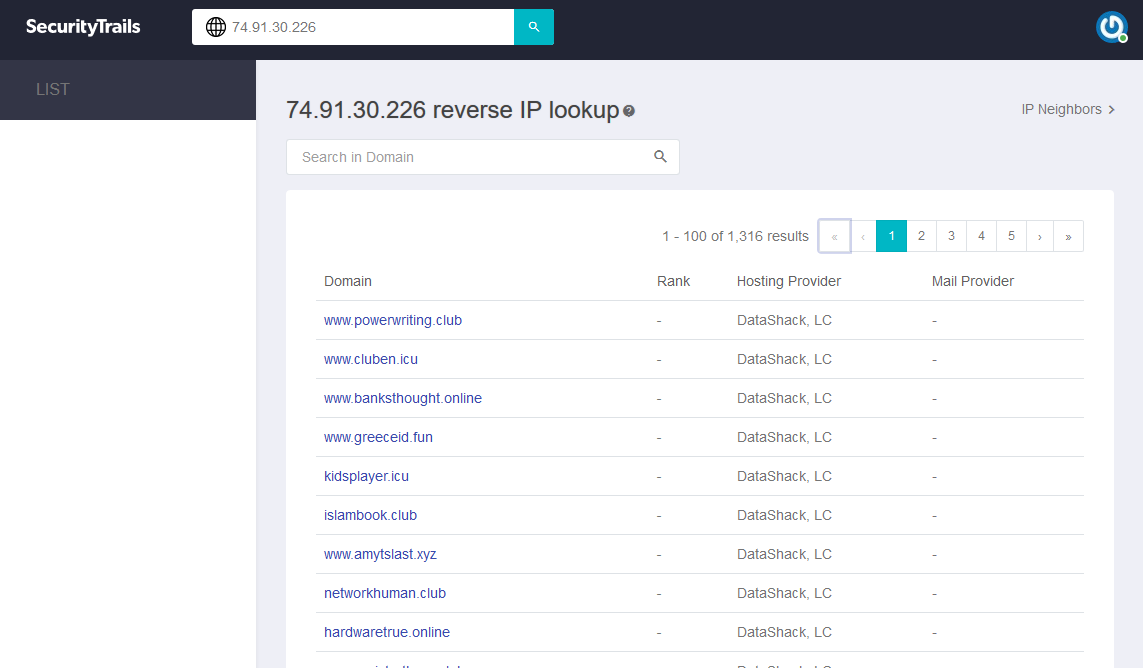1143x668 pixels.
Task: Click DataShack, LC in networkhuman.club row
Action: click(784, 594)
